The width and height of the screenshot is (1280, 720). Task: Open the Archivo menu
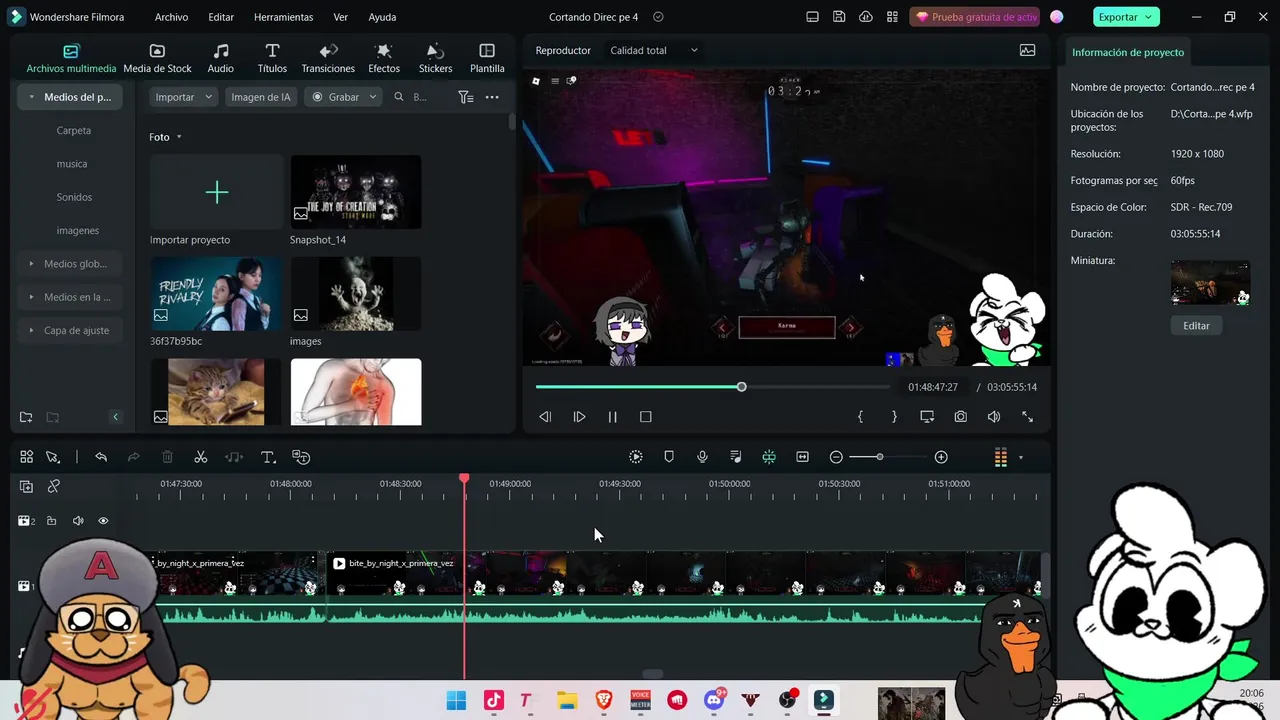(171, 17)
